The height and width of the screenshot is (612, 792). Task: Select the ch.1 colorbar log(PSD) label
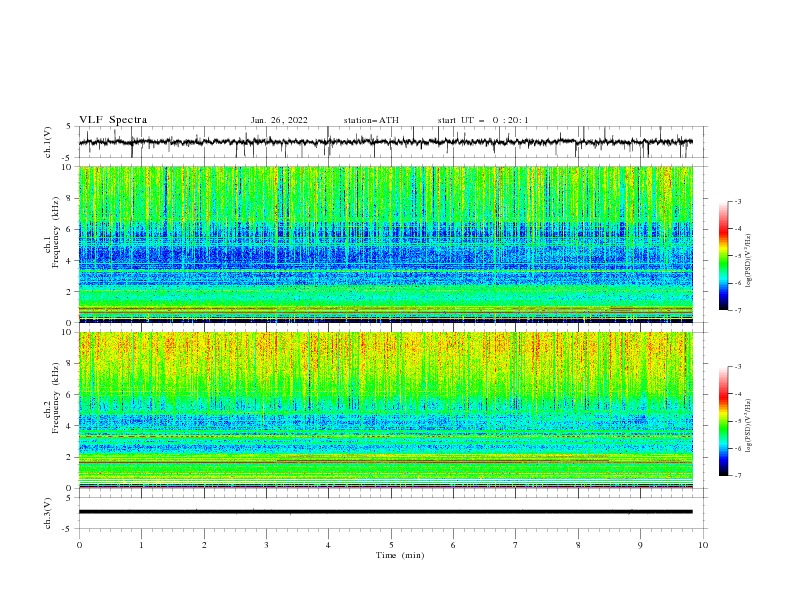click(748, 261)
